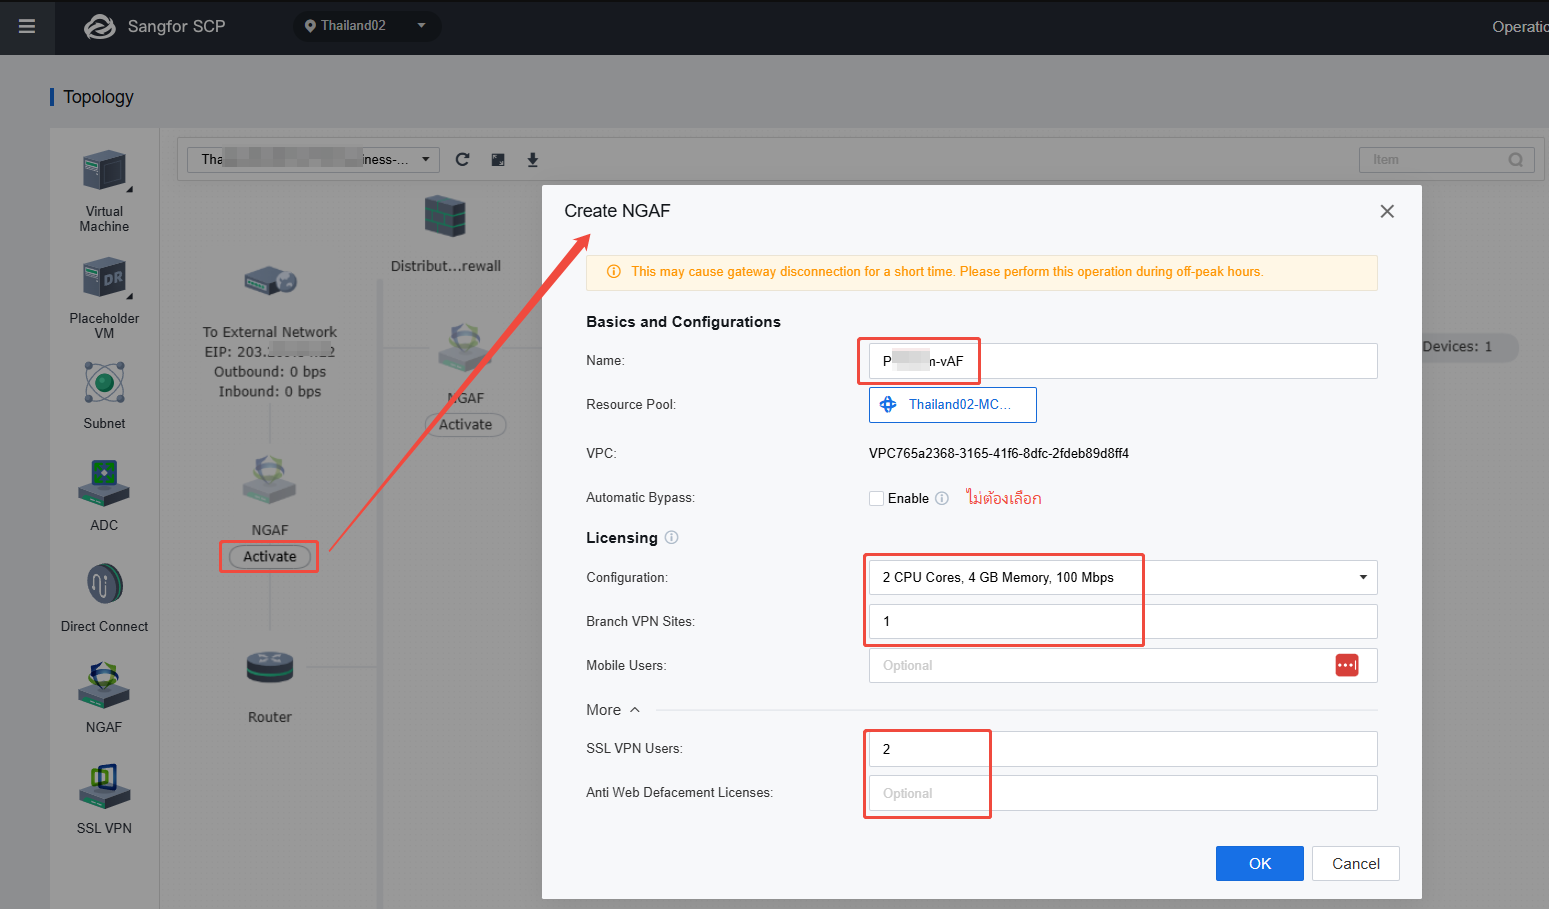
Task: Enable the Automatic Bypass checkbox
Action: point(877,499)
